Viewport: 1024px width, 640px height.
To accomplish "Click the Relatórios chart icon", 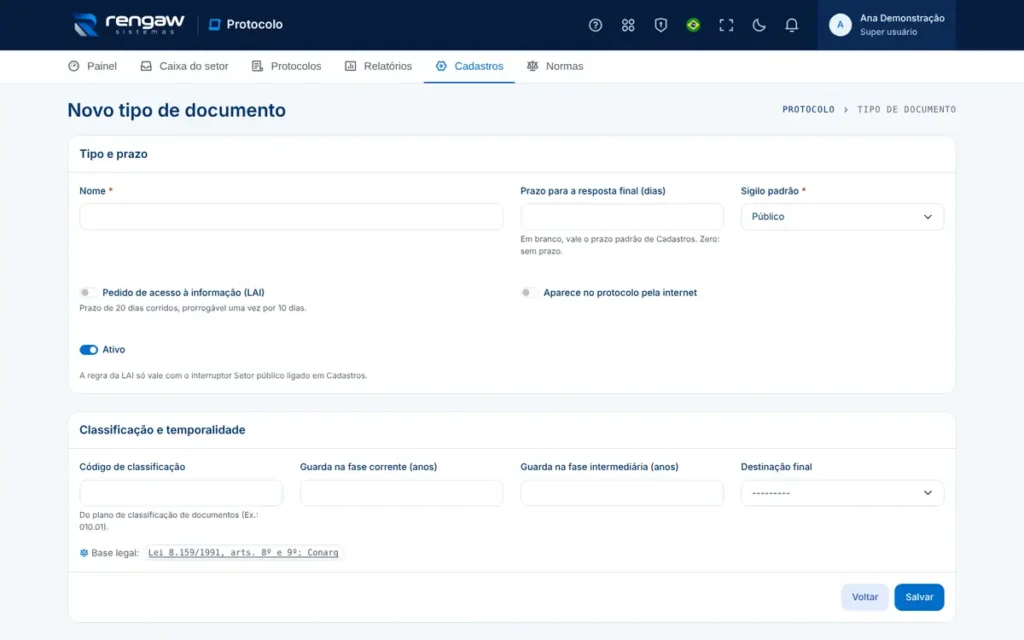I will (x=350, y=66).
